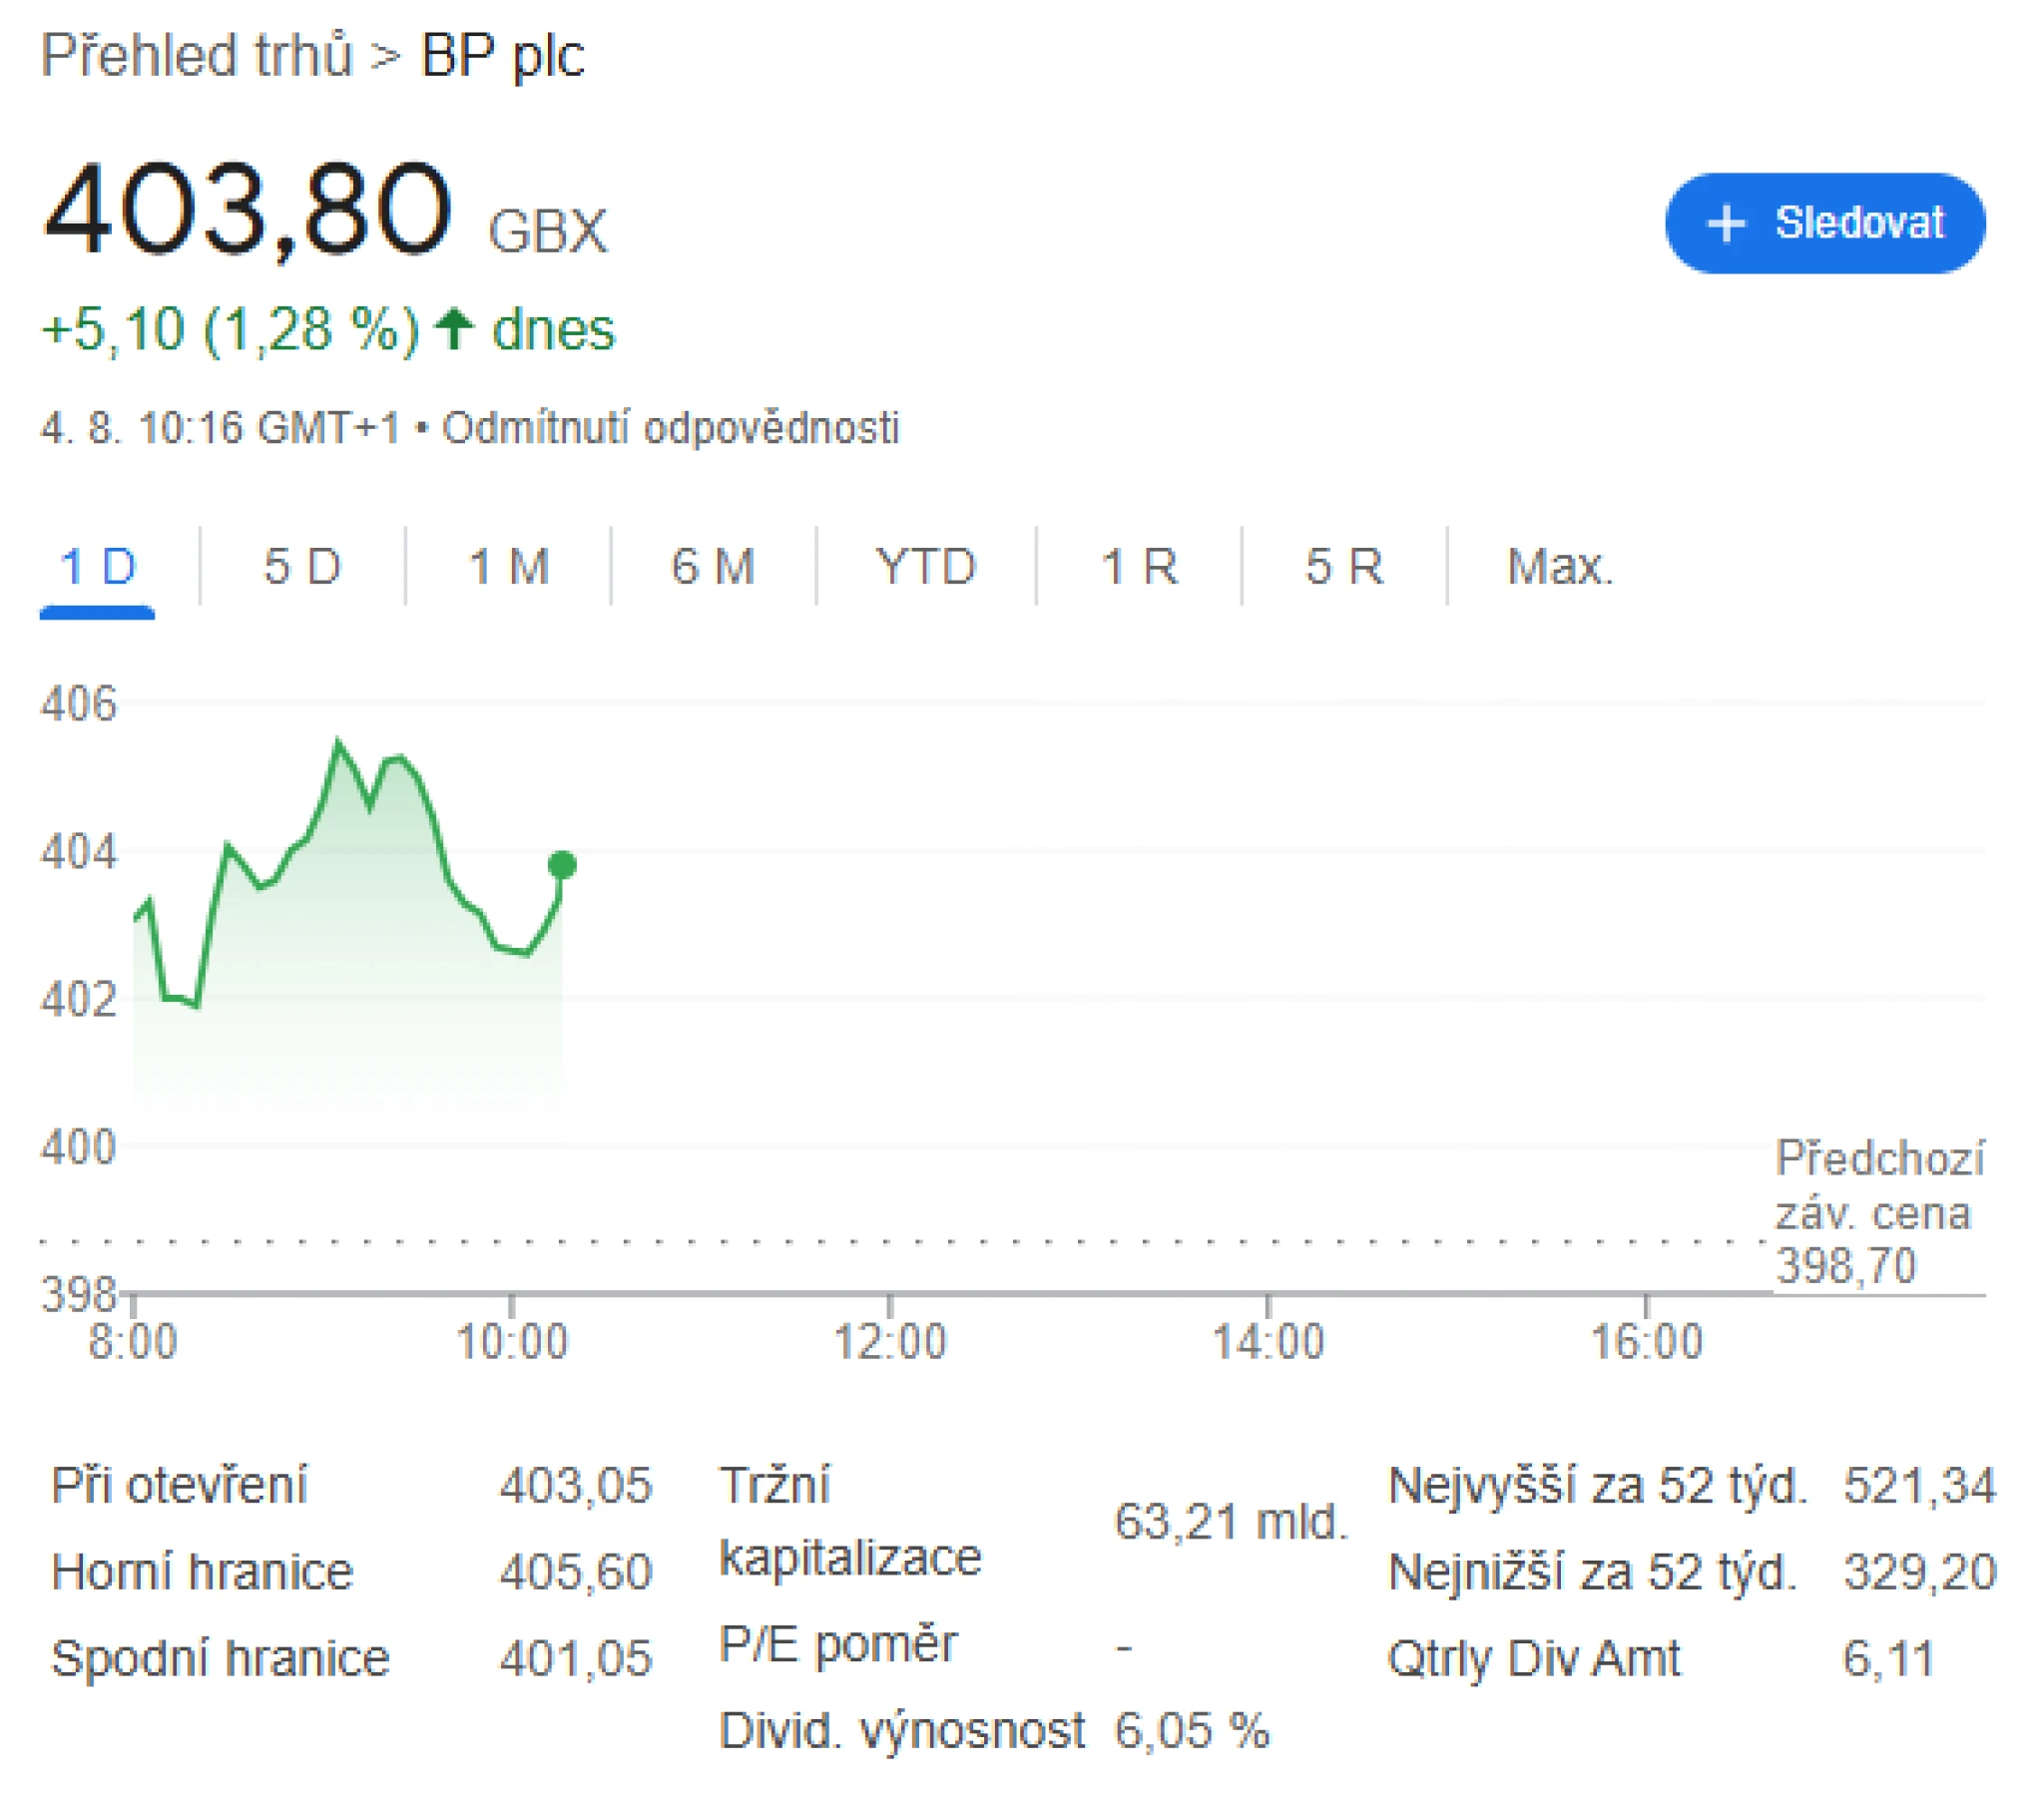2044x1802 pixels.
Task: Click the Qtrly Div Amt value 6,11
Action: coord(1889,1658)
